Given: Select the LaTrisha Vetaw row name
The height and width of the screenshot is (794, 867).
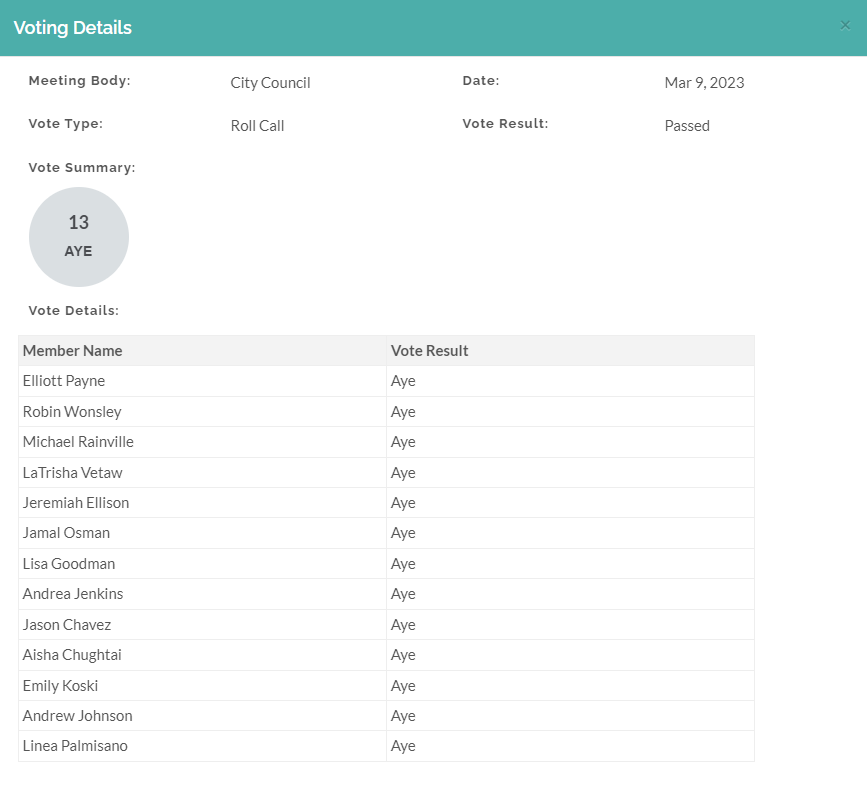Looking at the screenshot, I should 72,473.
